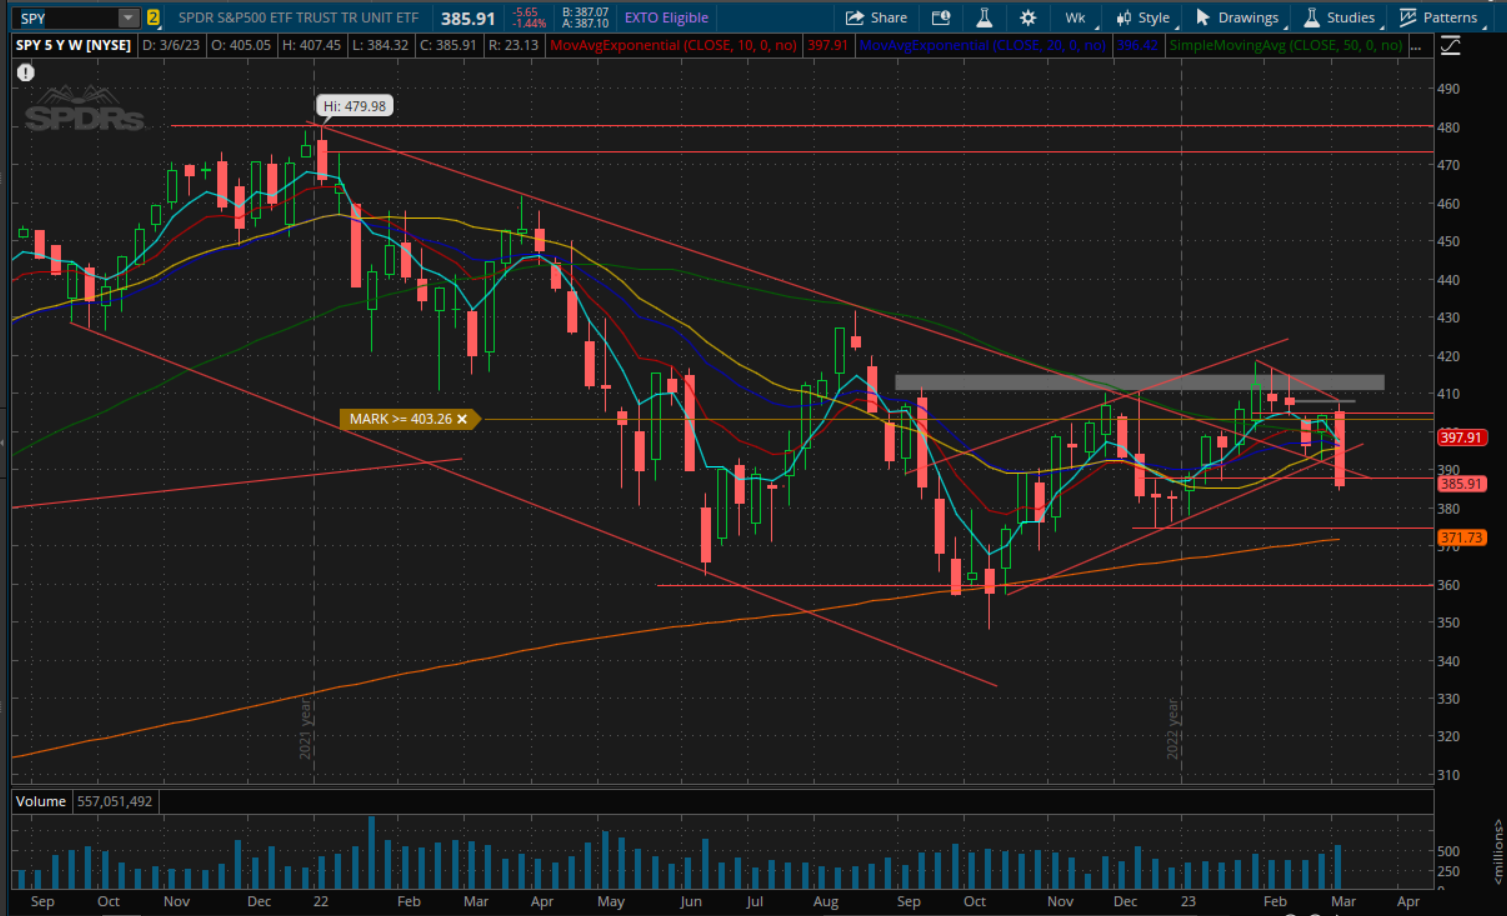Click the SPDR S&P500 ETF TRUST description text
Screen dimensions: 1507x916
298,18
